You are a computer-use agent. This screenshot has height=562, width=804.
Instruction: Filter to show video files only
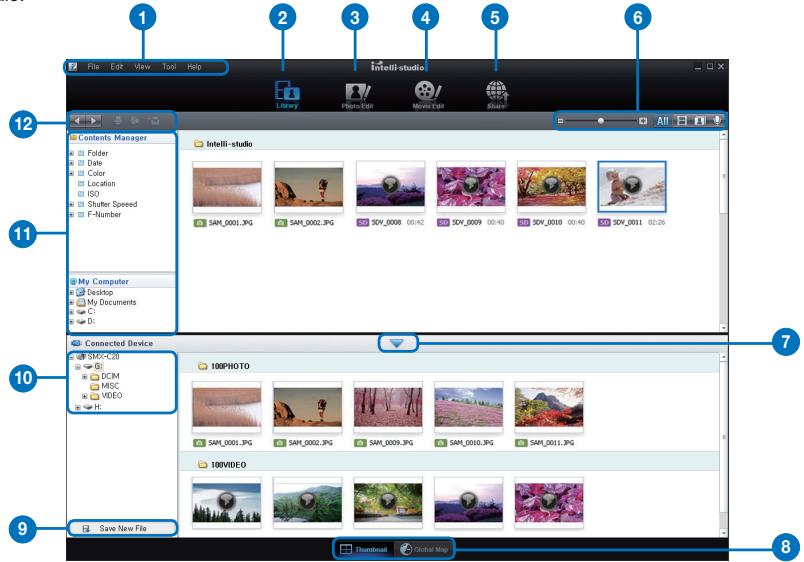coord(681,121)
